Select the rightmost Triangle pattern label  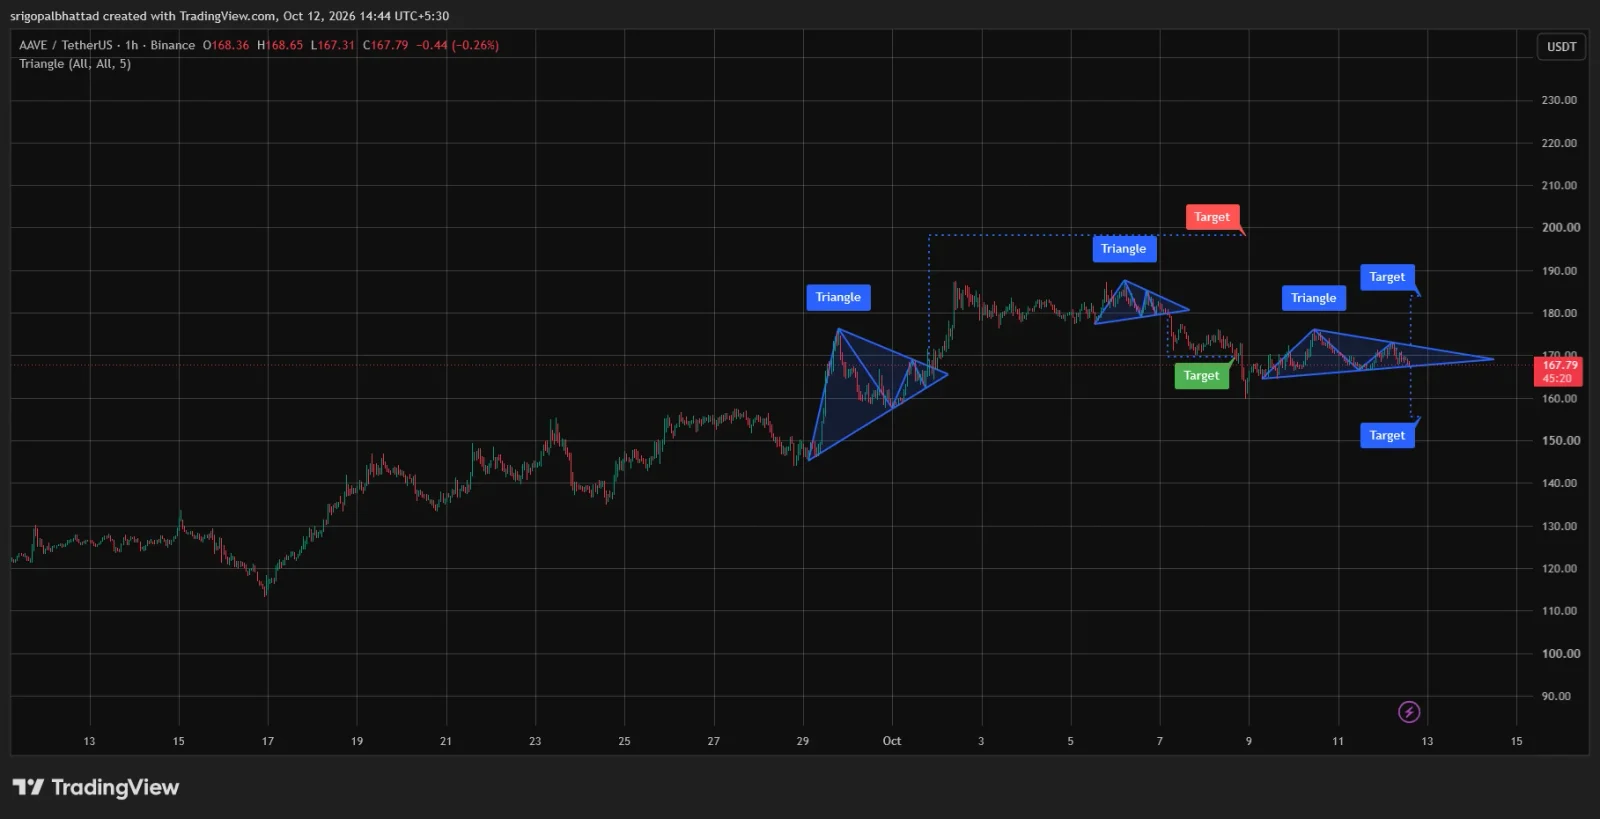[1313, 298]
